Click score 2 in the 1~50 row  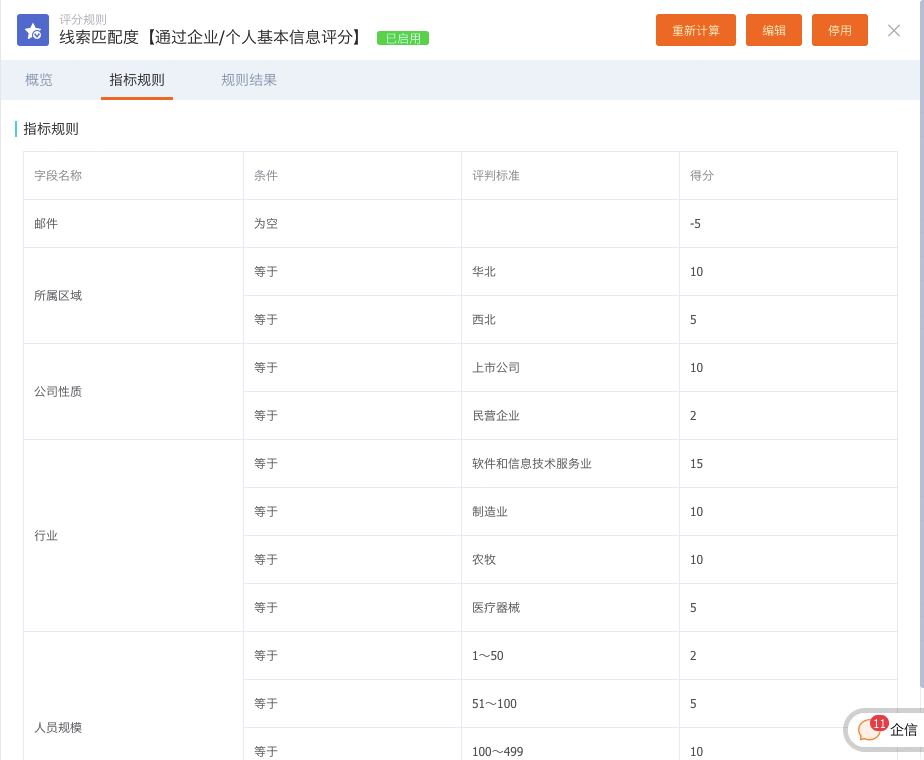(788, 656)
